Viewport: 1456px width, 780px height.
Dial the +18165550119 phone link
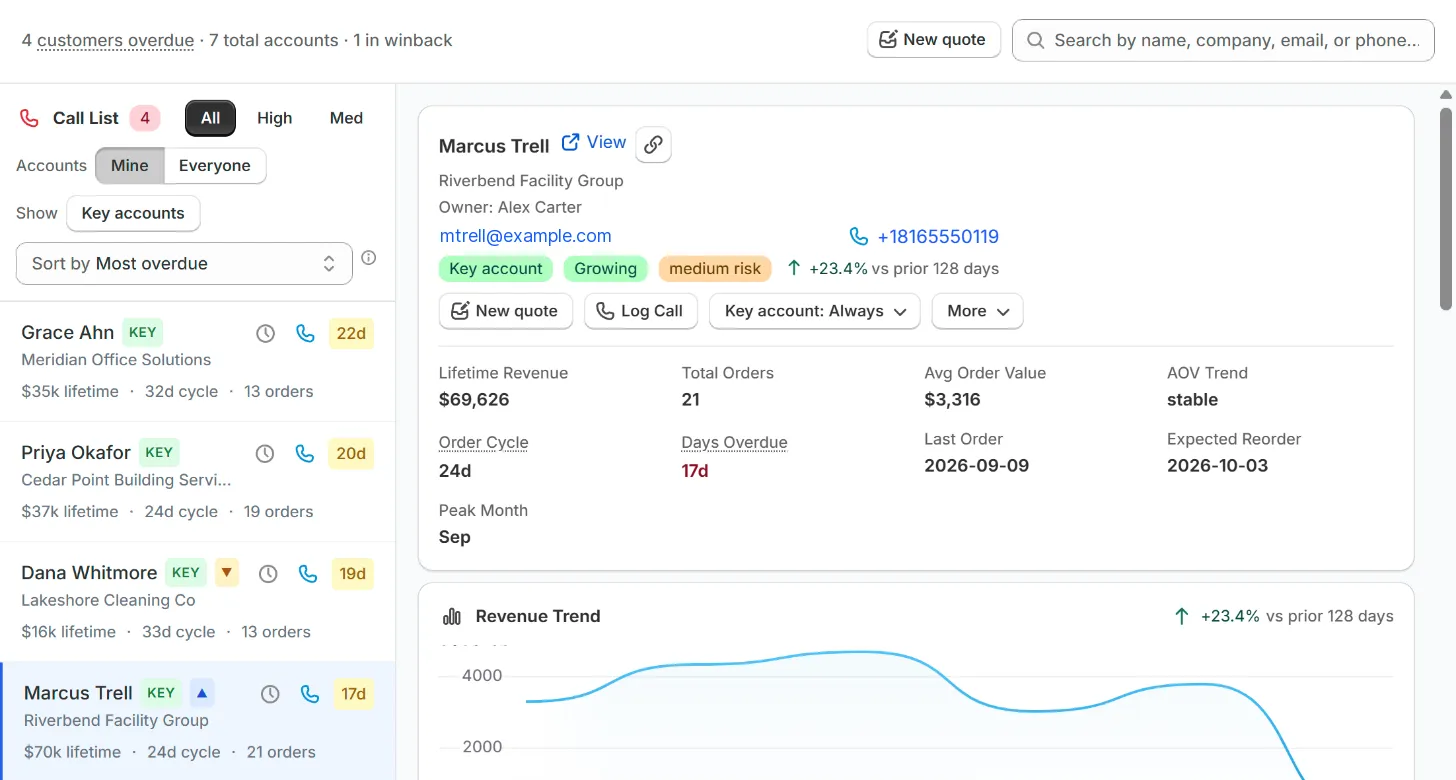(938, 237)
